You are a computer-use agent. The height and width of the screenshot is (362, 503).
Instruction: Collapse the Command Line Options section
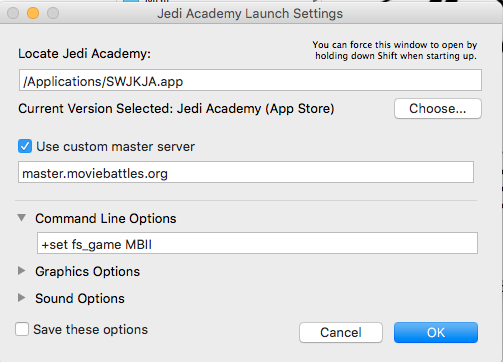click(x=22, y=218)
